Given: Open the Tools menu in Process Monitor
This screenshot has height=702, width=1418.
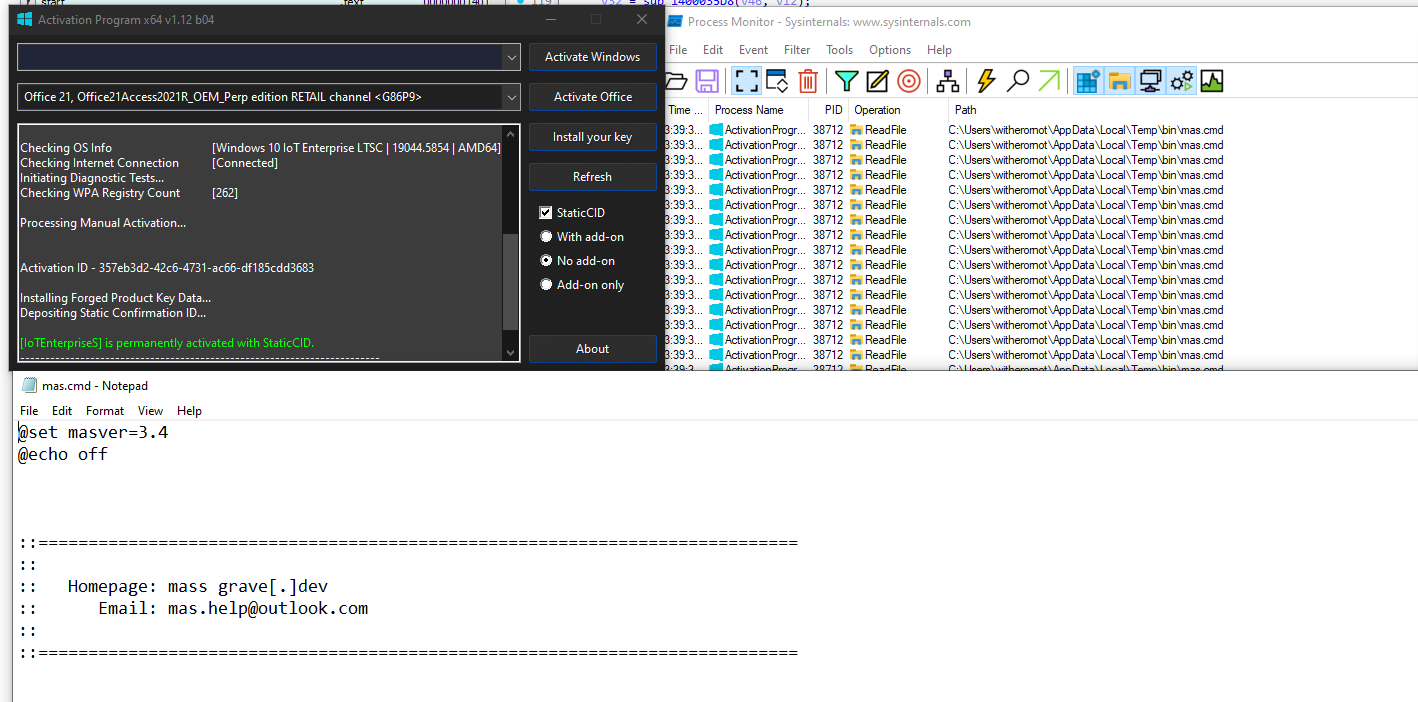Looking at the screenshot, I should pos(840,50).
